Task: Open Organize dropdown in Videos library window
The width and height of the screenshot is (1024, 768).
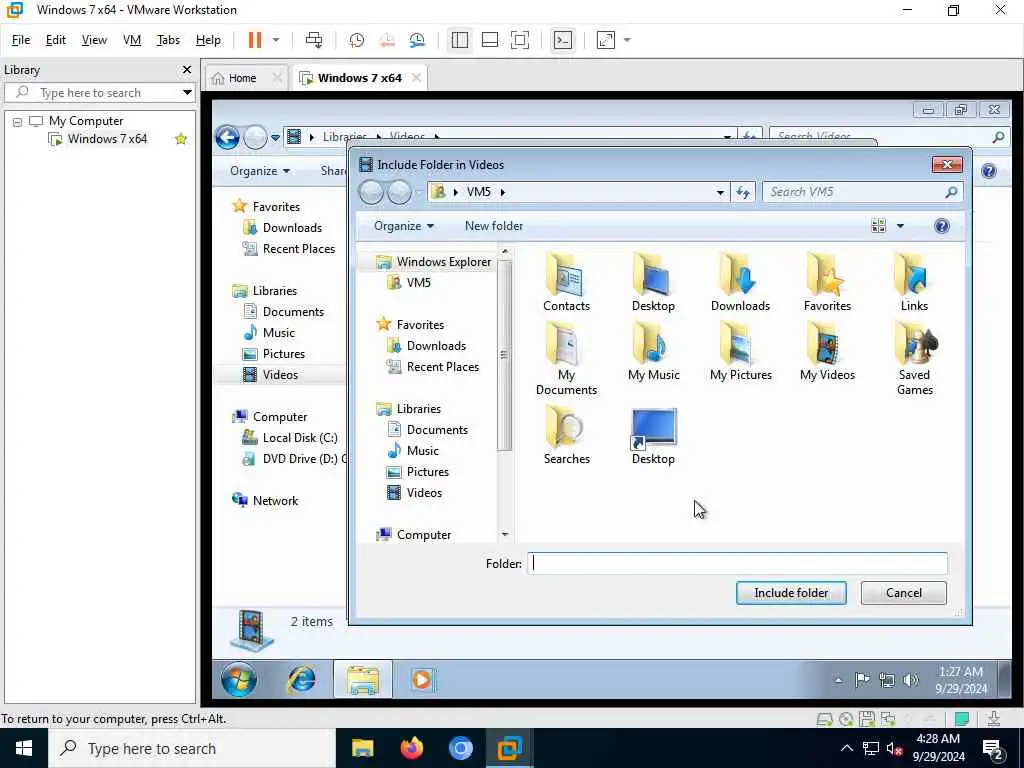Action: [259, 170]
